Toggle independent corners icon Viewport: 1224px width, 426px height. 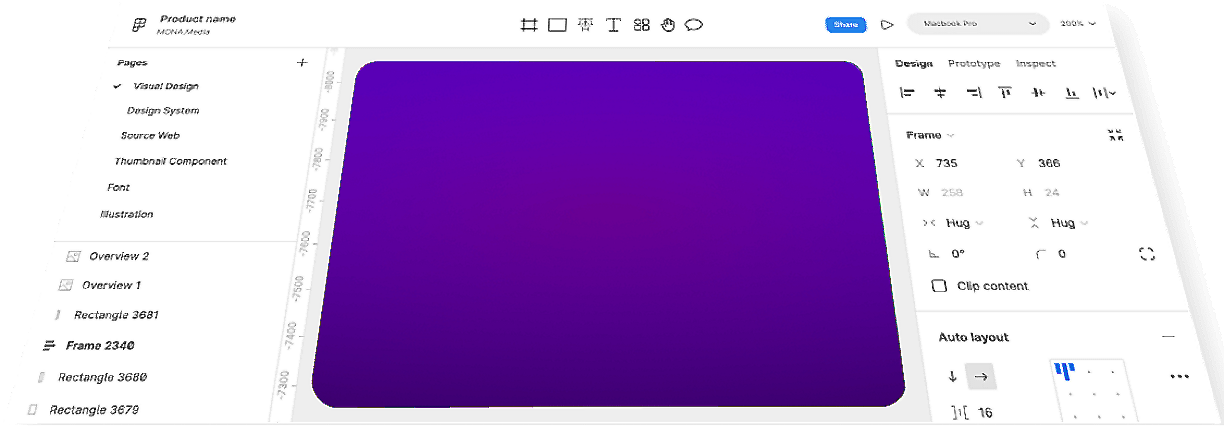click(1147, 254)
